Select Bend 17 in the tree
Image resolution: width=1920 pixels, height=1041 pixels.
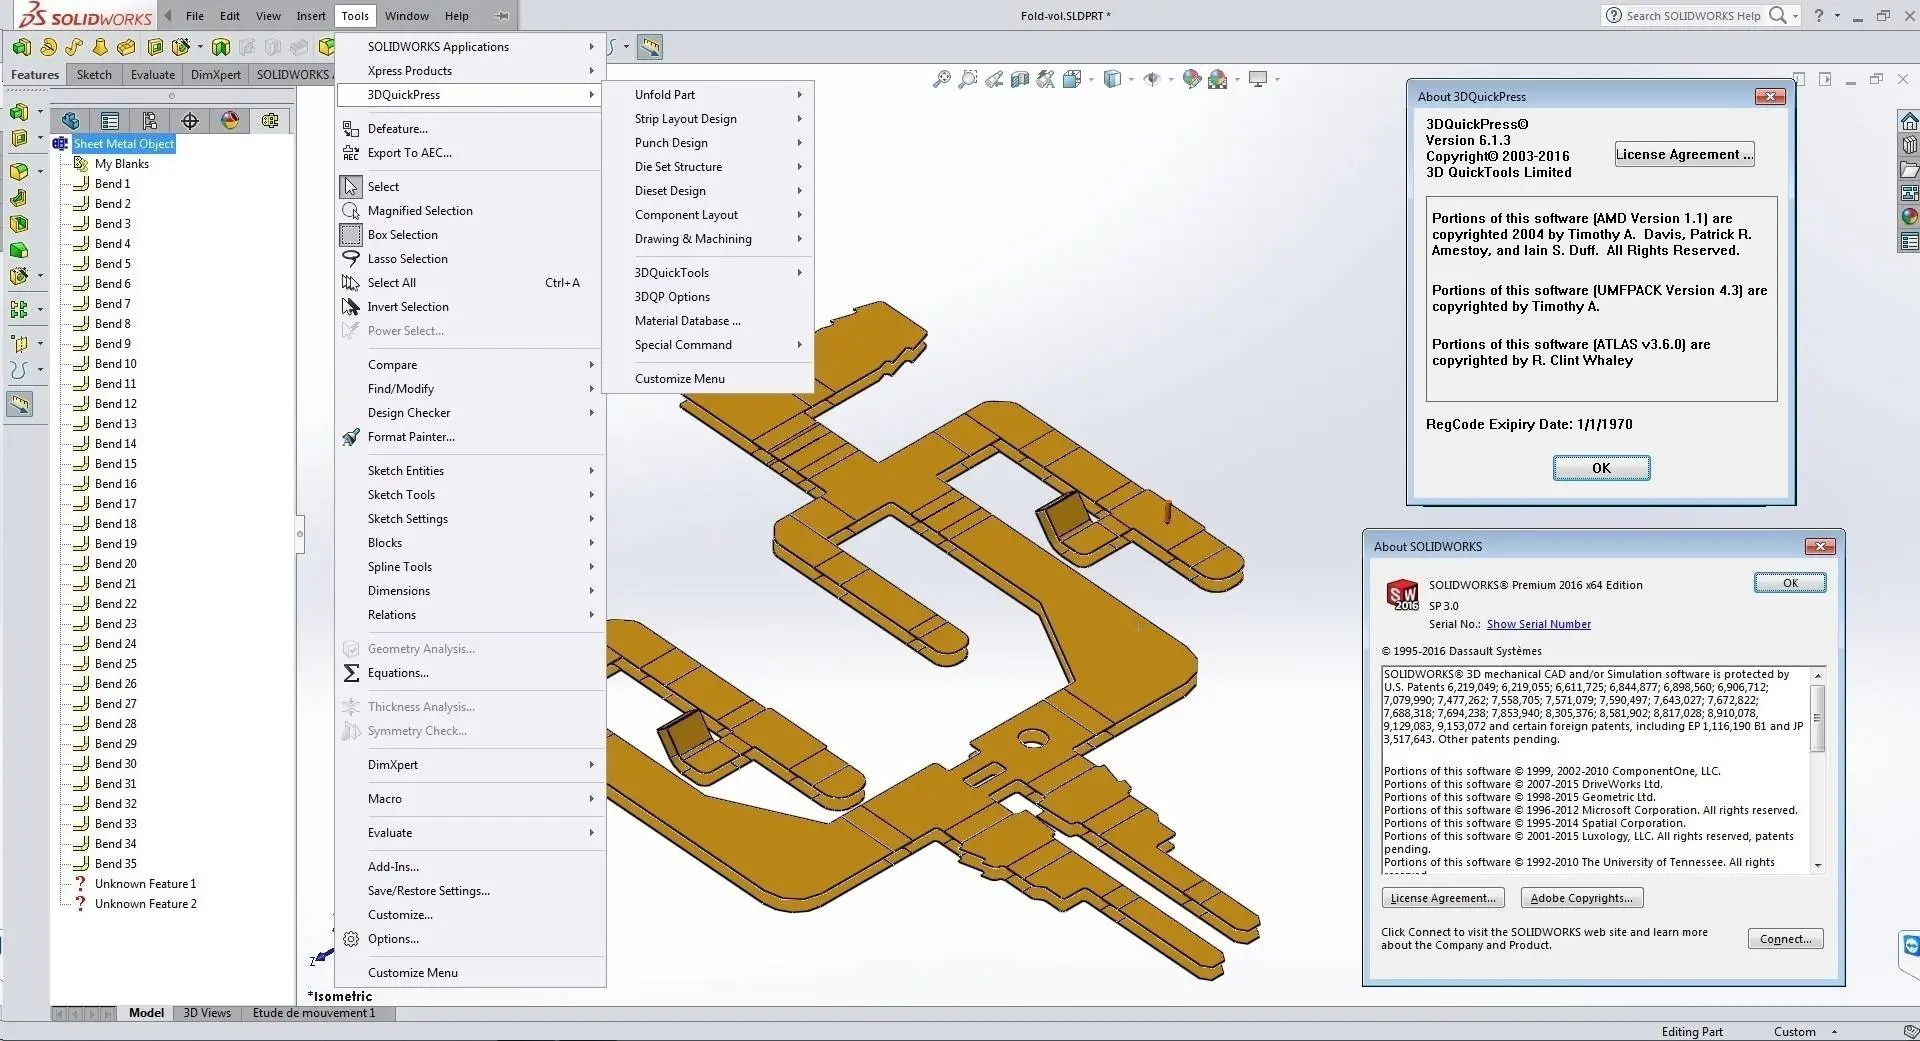pos(115,504)
